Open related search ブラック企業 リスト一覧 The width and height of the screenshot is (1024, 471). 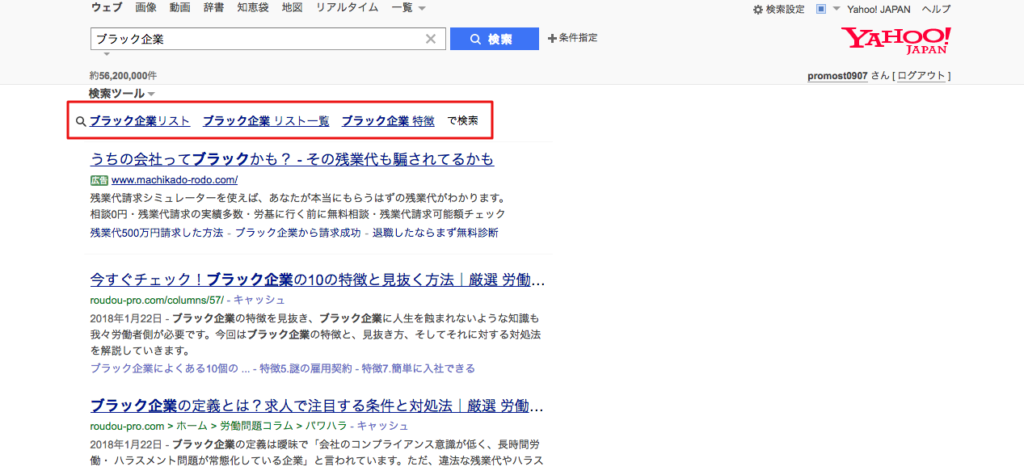coord(265,121)
